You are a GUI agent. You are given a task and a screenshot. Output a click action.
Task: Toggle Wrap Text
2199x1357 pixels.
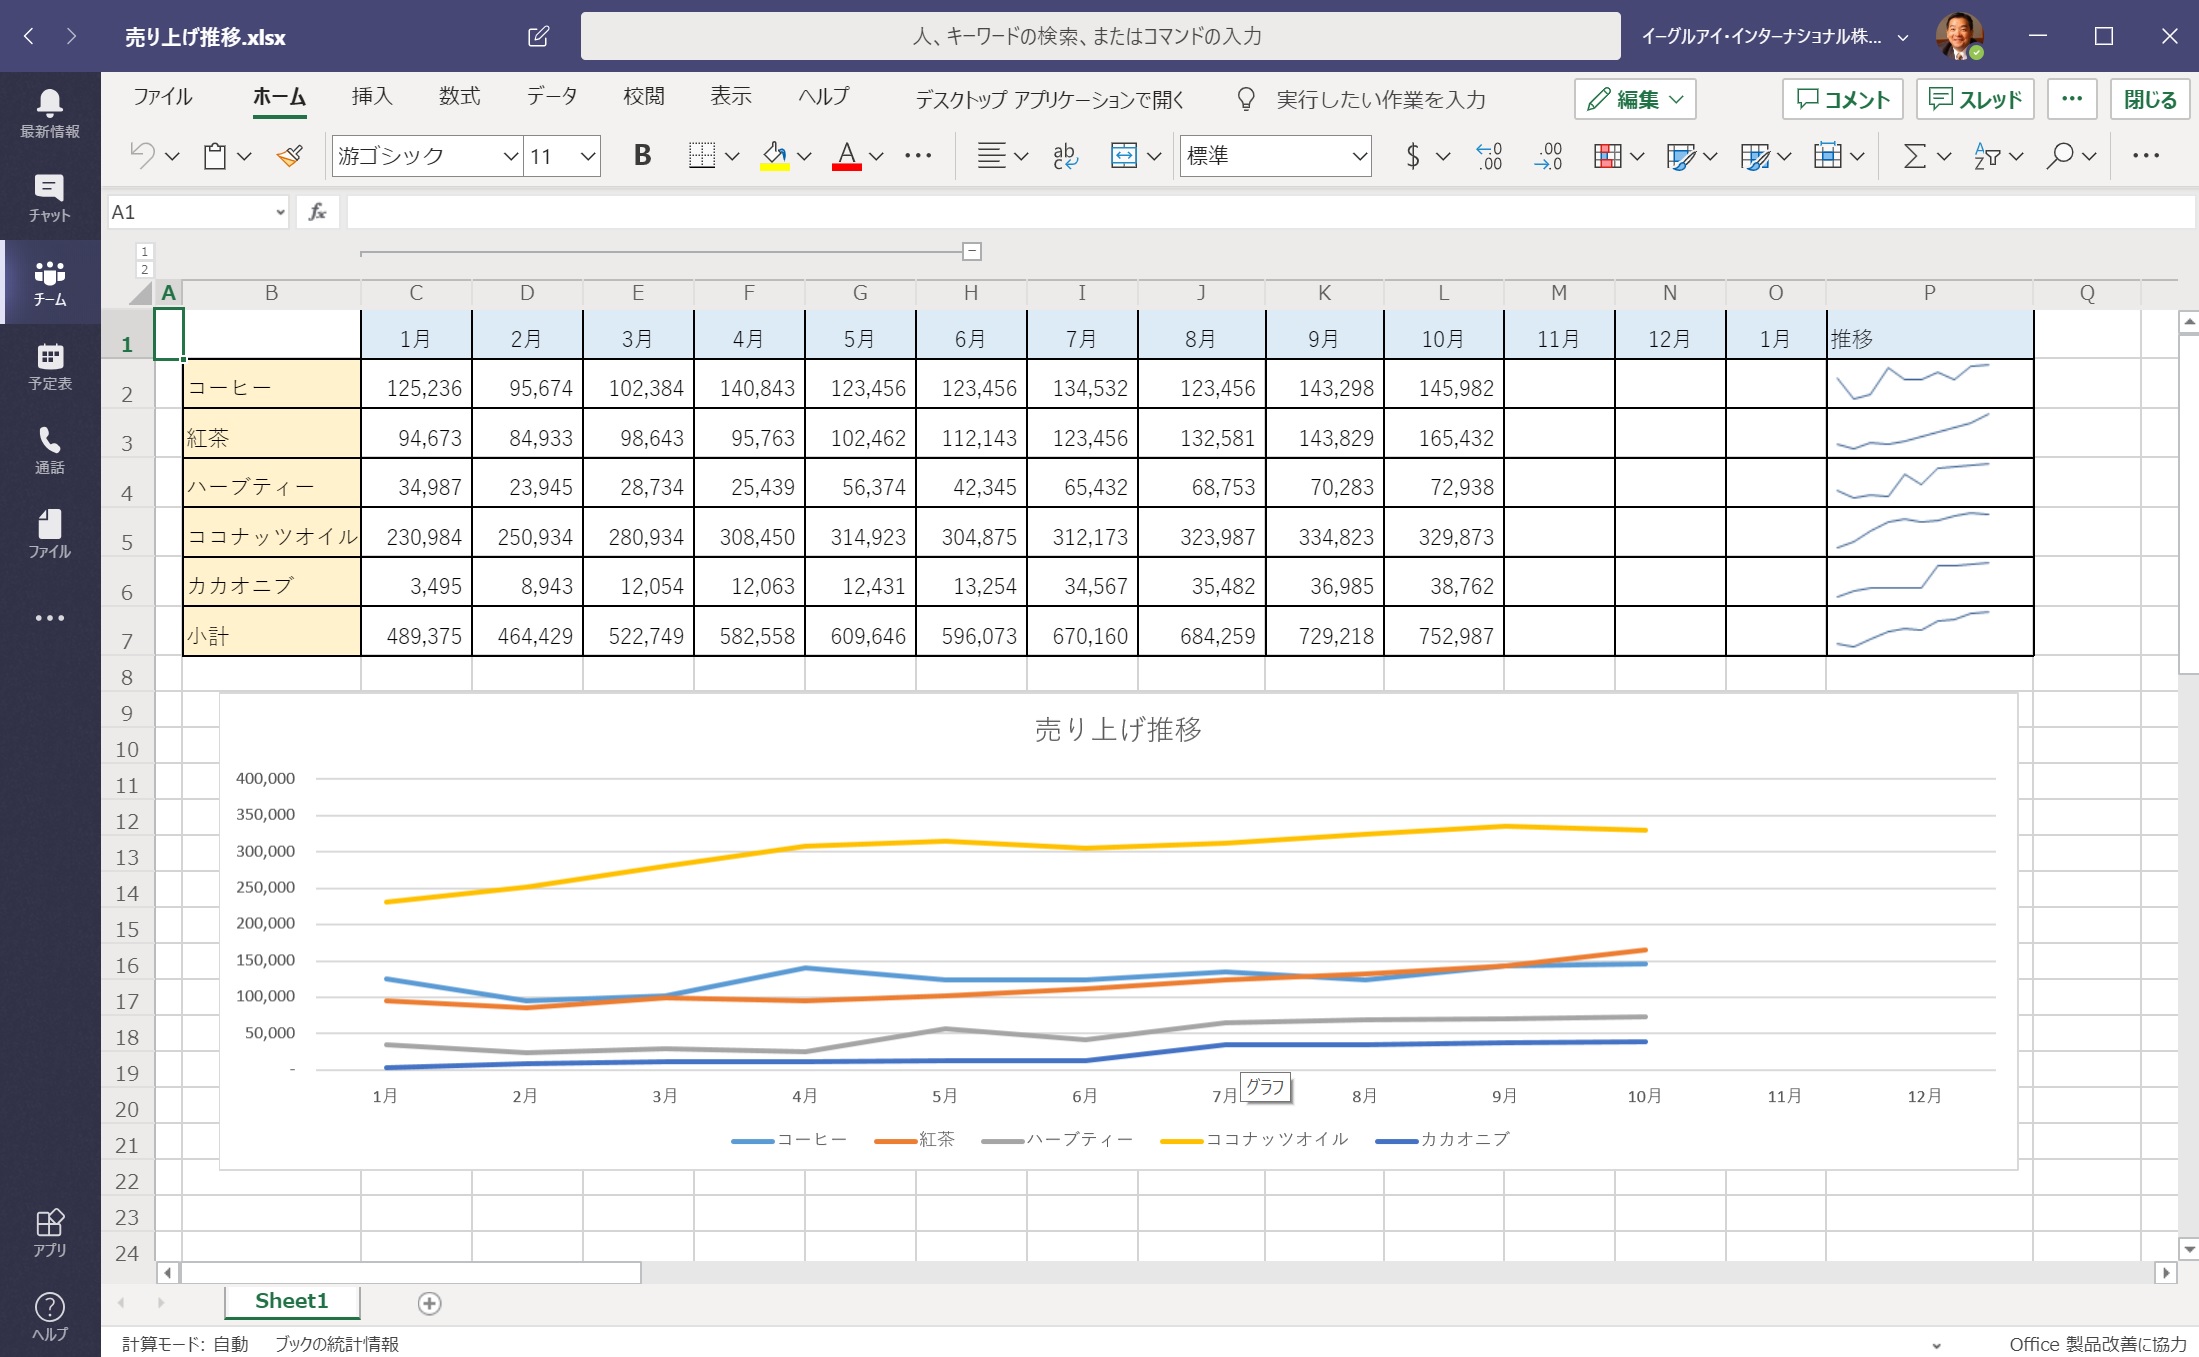pyautogui.click(x=1065, y=155)
